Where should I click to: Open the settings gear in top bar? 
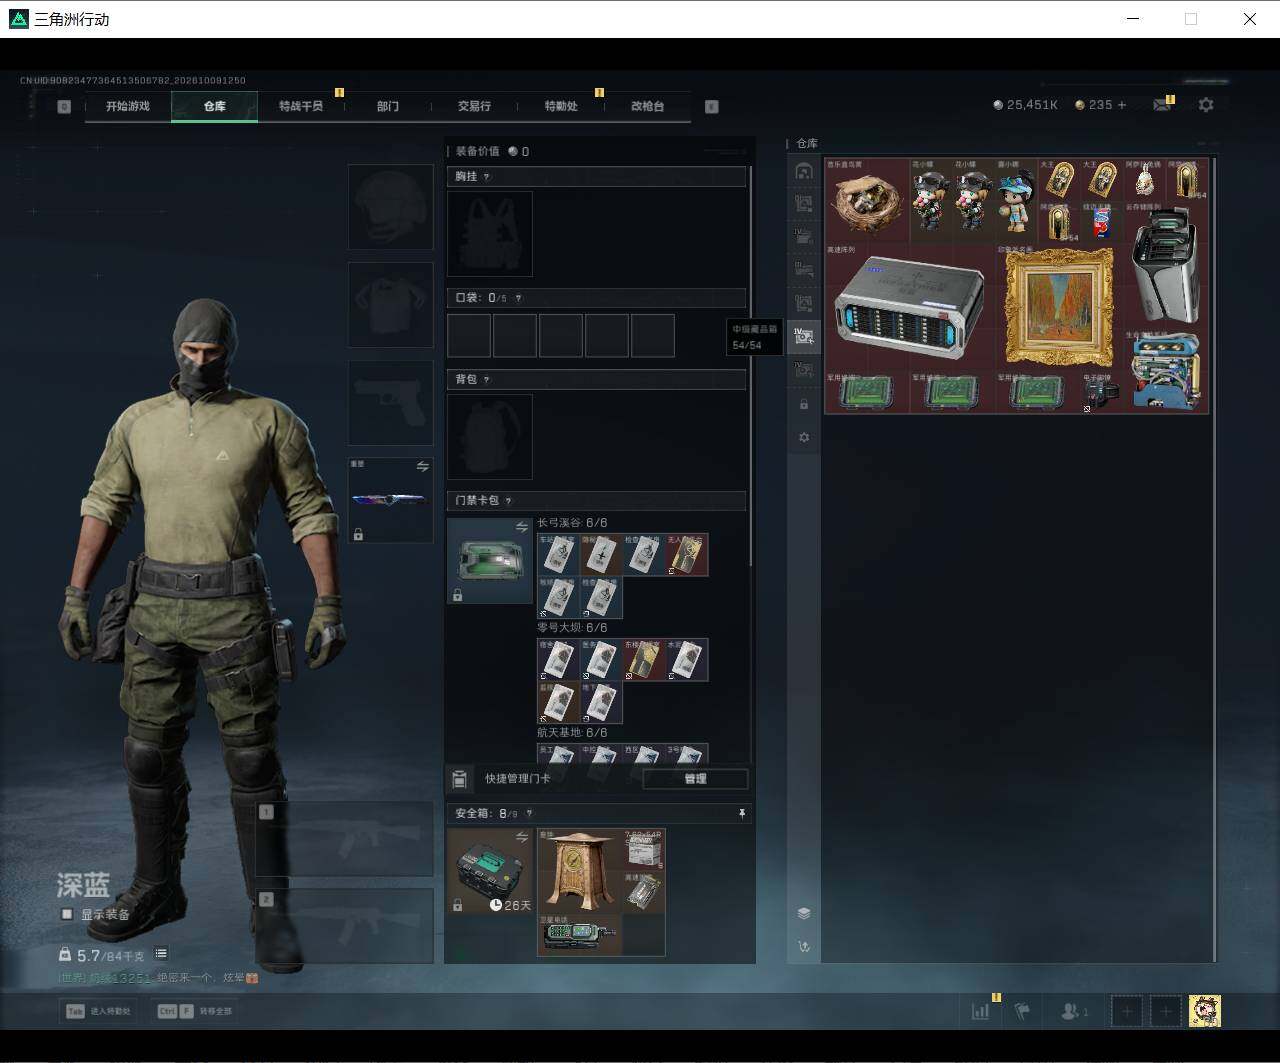(1206, 105)
